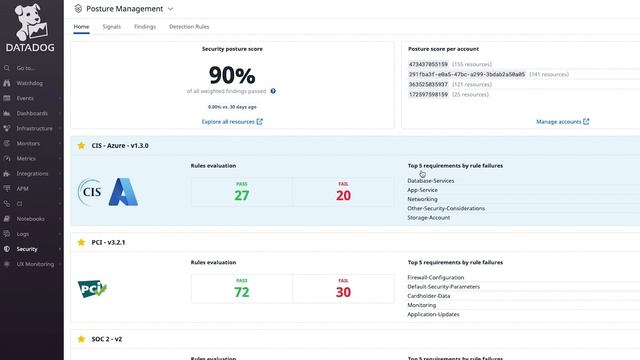
Task: Select the Watchdog binoculars icon
Action: pos(7,83)
